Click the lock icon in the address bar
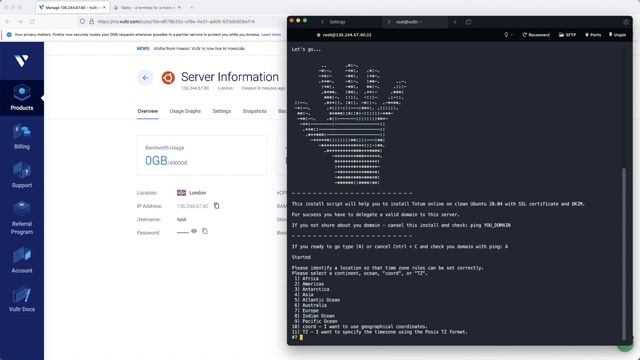 point(91,21)
